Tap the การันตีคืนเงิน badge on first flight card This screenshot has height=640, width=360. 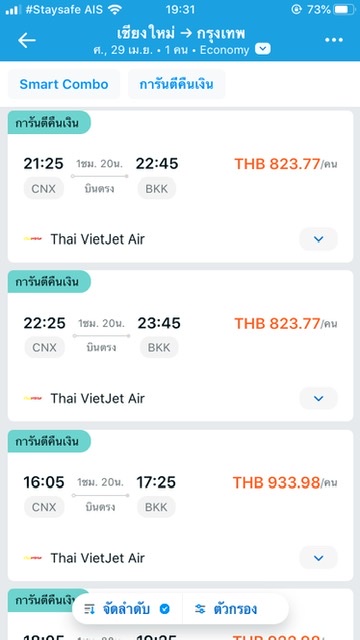49,122
